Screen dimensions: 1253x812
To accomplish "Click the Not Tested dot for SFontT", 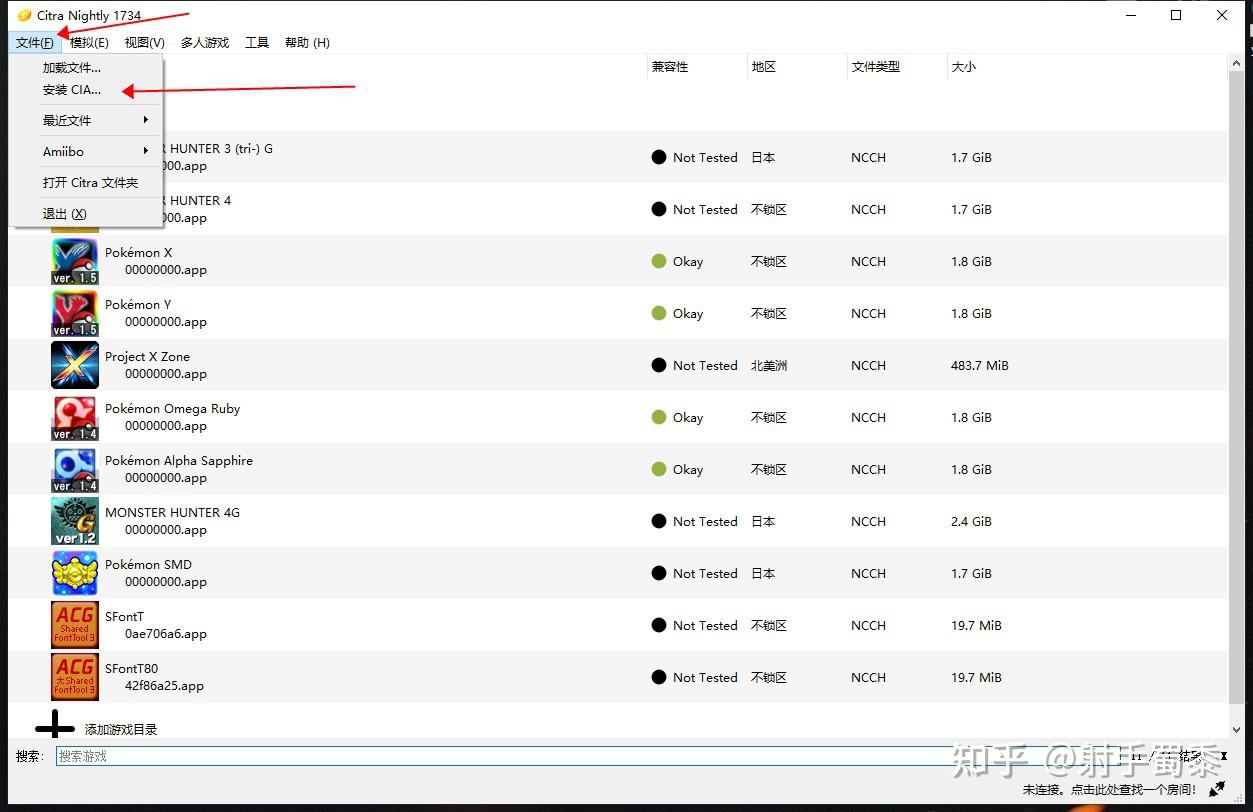I will (659, 625).
